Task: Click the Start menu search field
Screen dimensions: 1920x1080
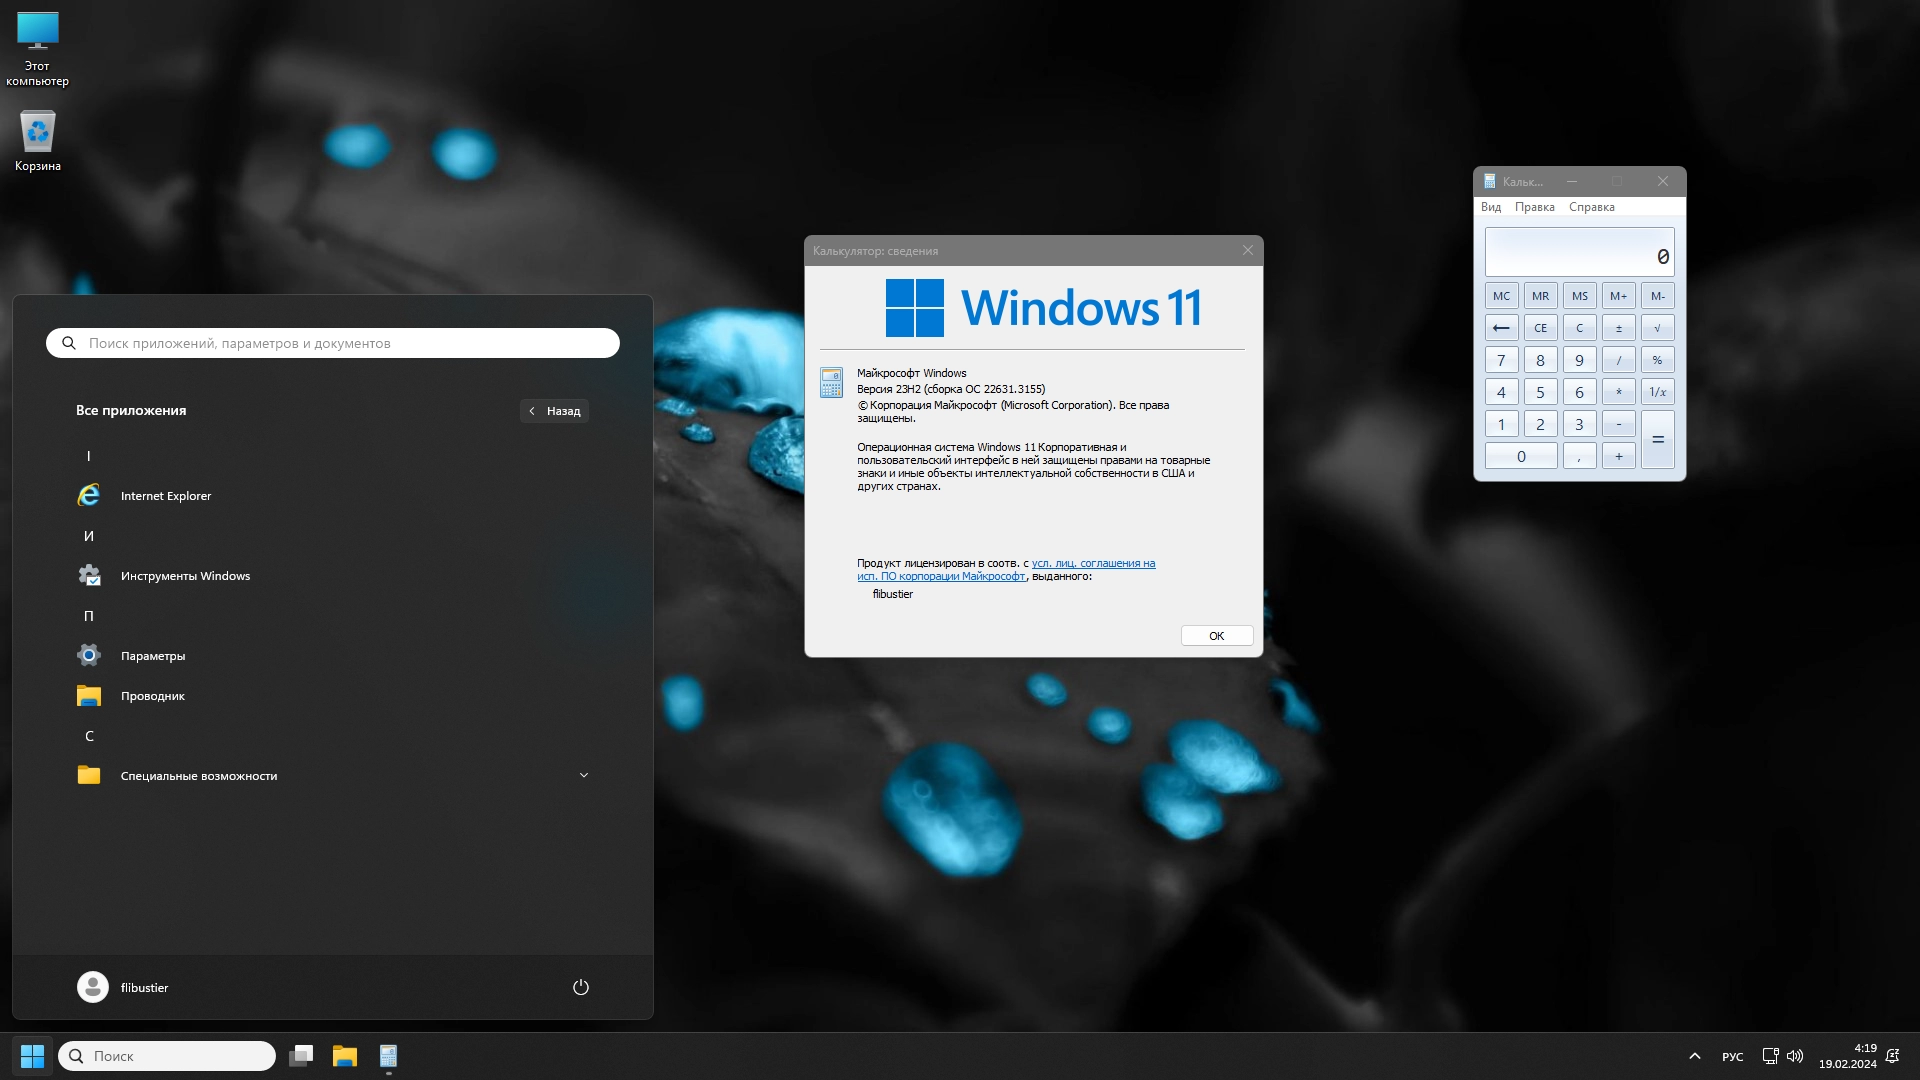Action: 333,343
